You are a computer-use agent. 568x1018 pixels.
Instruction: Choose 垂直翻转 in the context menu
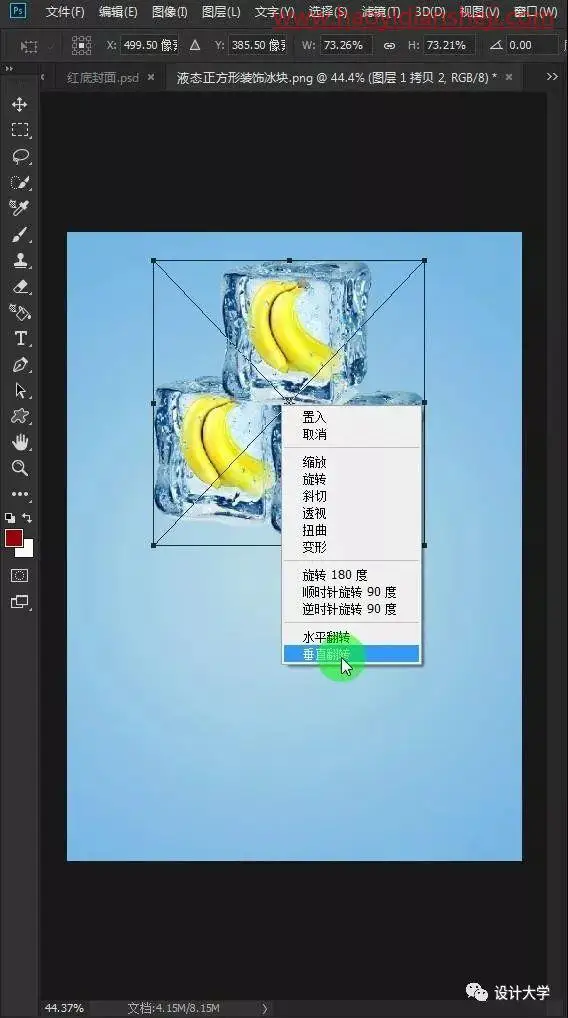pyautogui.click(x=351, y=654)
